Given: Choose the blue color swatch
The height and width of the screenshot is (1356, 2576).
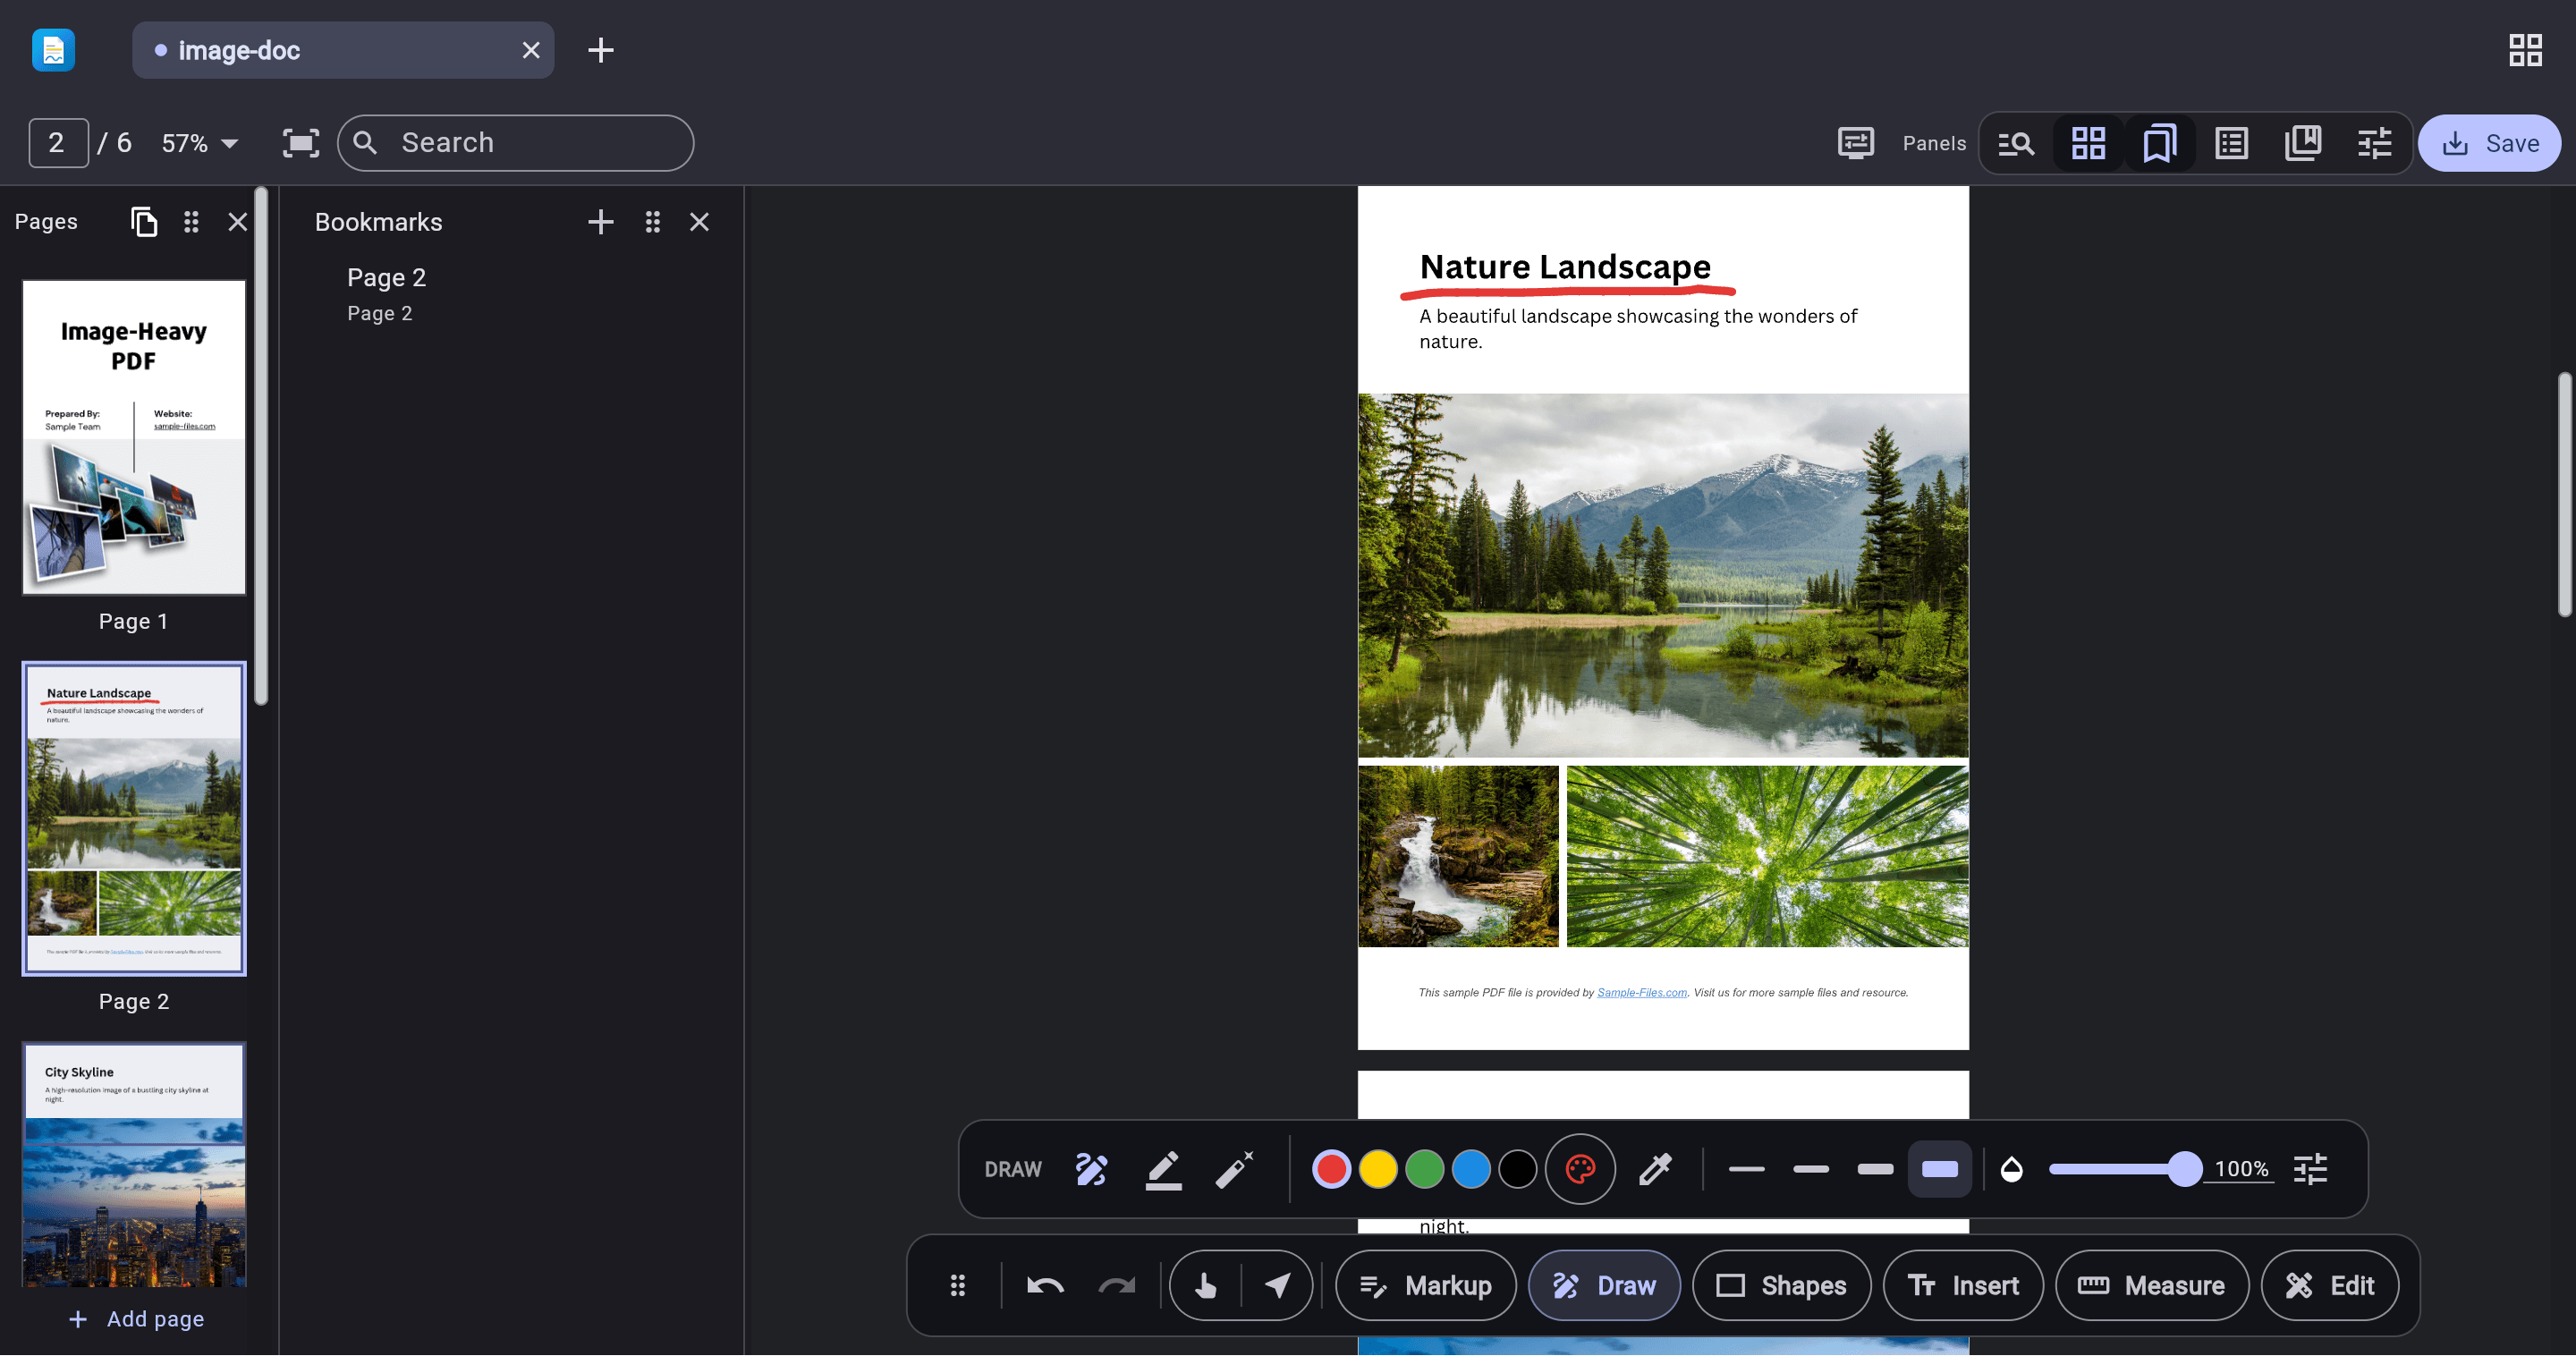Looking at the screenshot, I should pos(1470,1169).
